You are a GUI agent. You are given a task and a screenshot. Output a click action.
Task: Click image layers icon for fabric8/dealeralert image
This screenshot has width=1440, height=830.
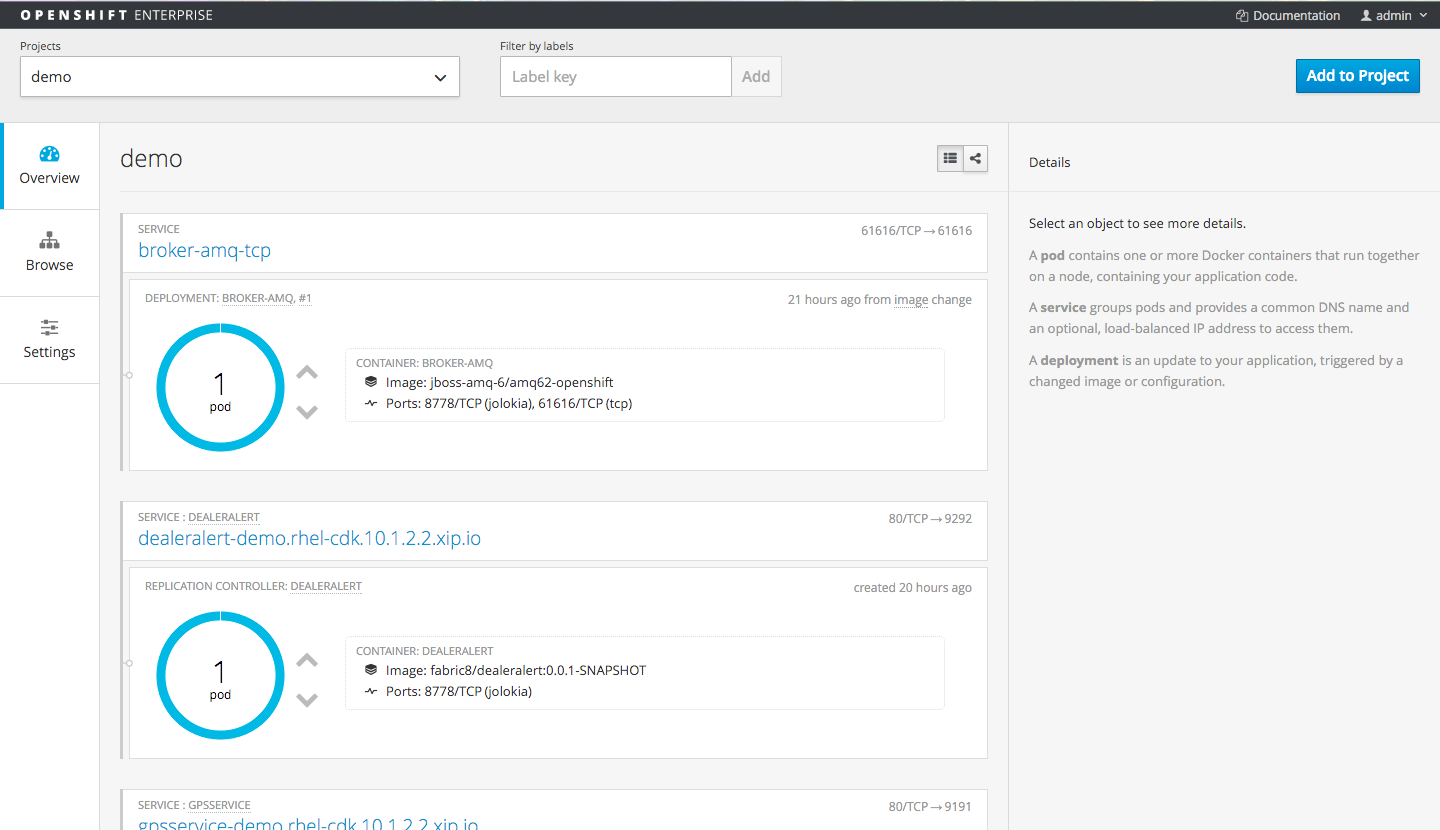(x=371, y=670)
